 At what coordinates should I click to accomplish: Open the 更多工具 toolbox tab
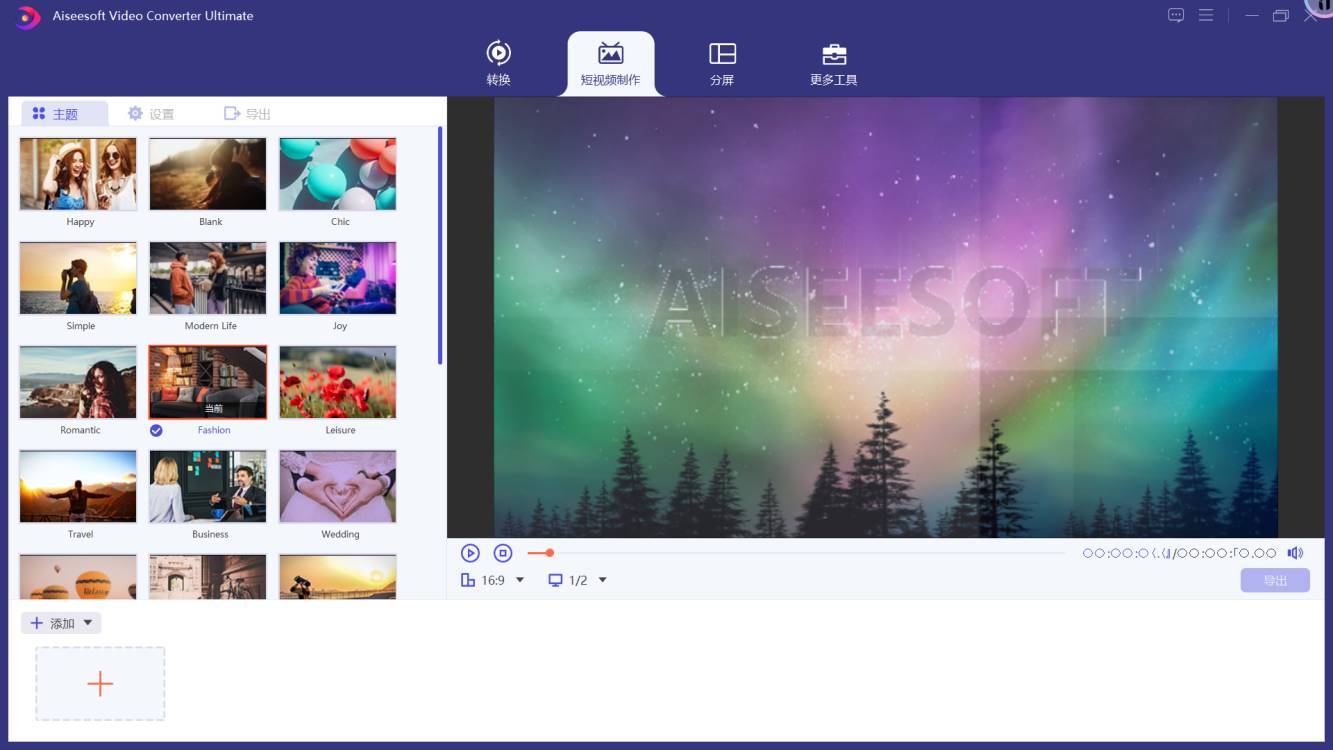[833, 63]
